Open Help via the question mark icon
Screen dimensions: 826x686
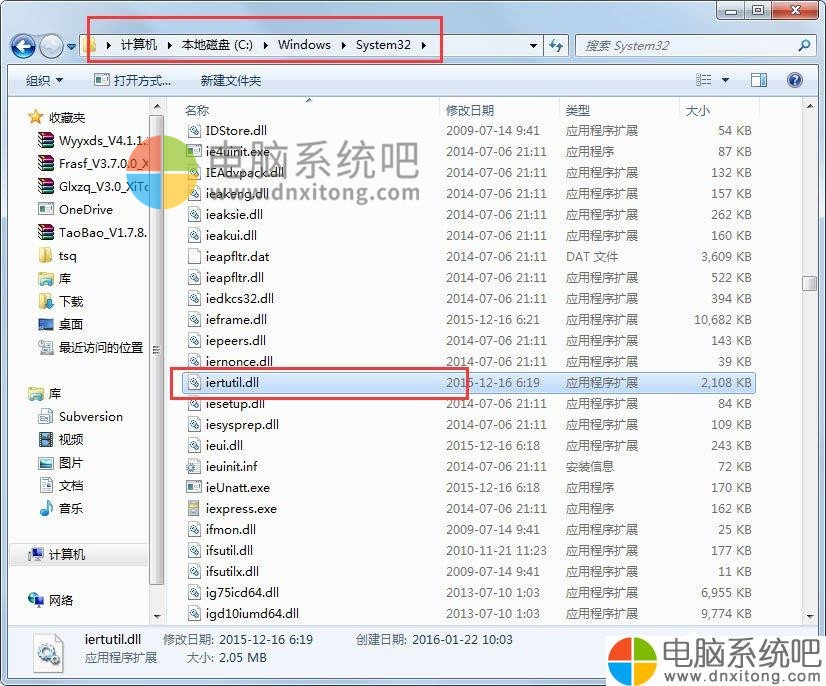tap(794, 79)
